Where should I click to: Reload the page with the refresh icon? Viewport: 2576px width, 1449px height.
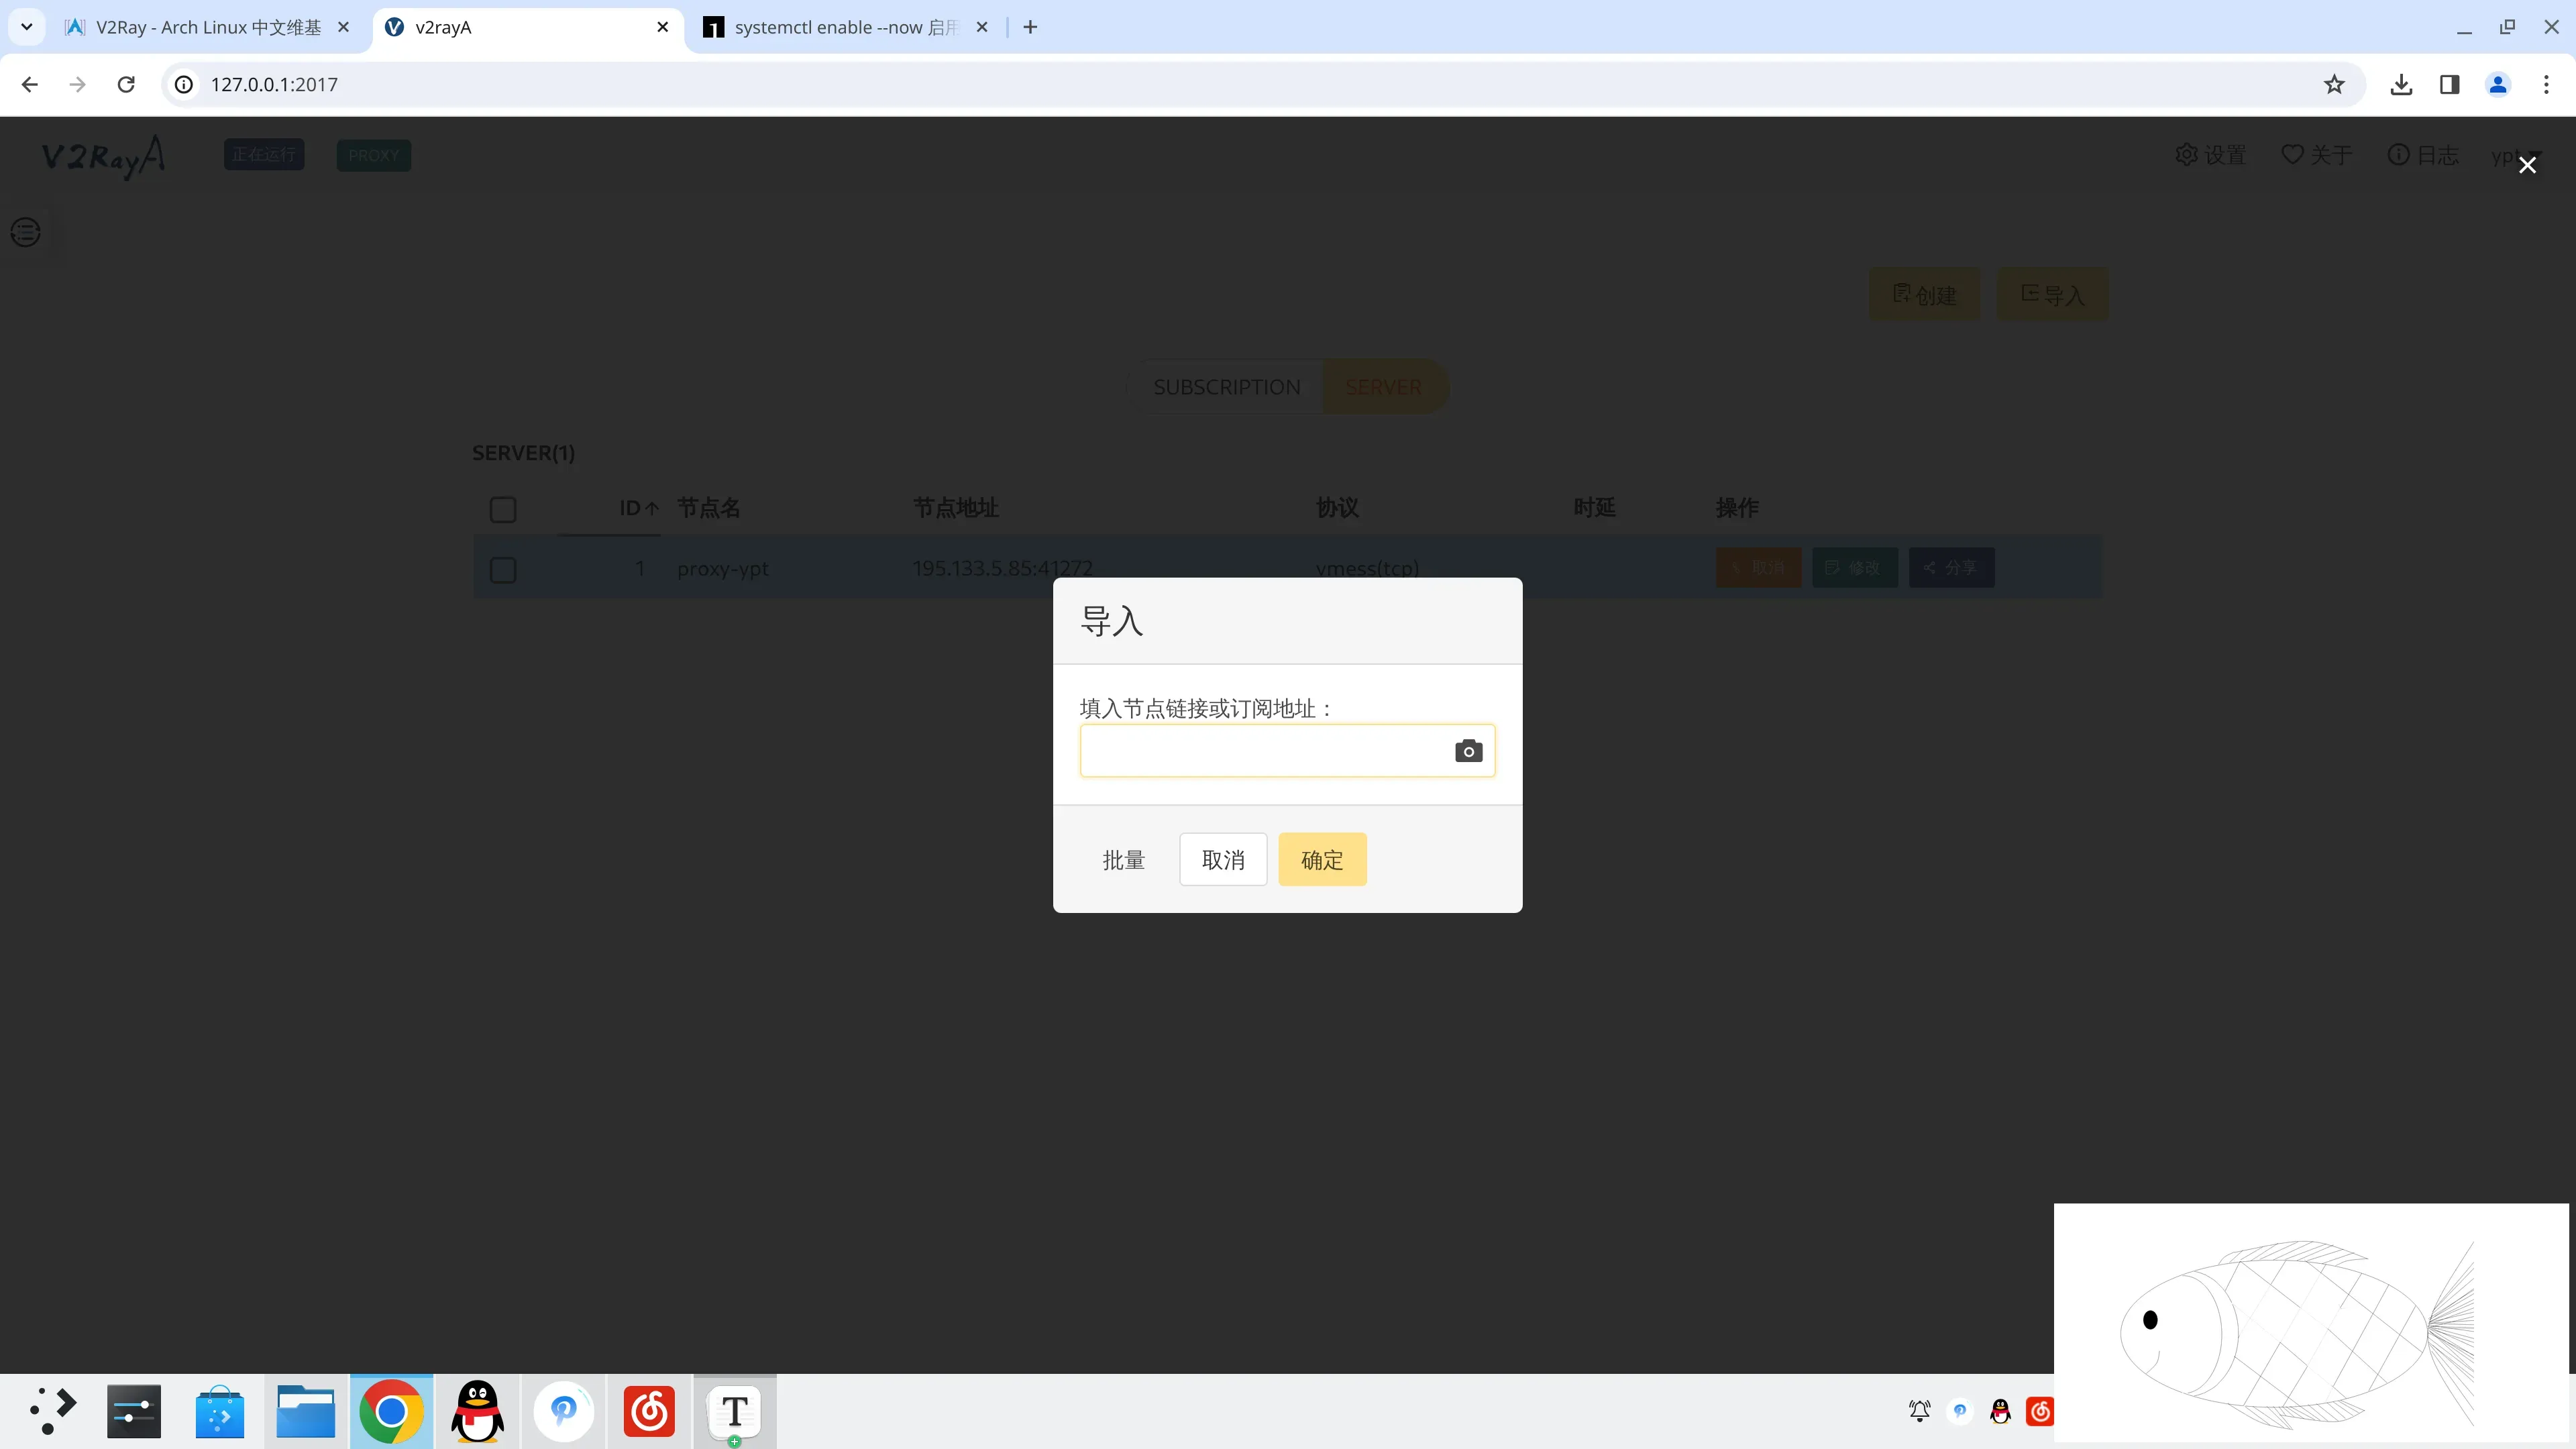pyautogui.click(x=126, y=85)
